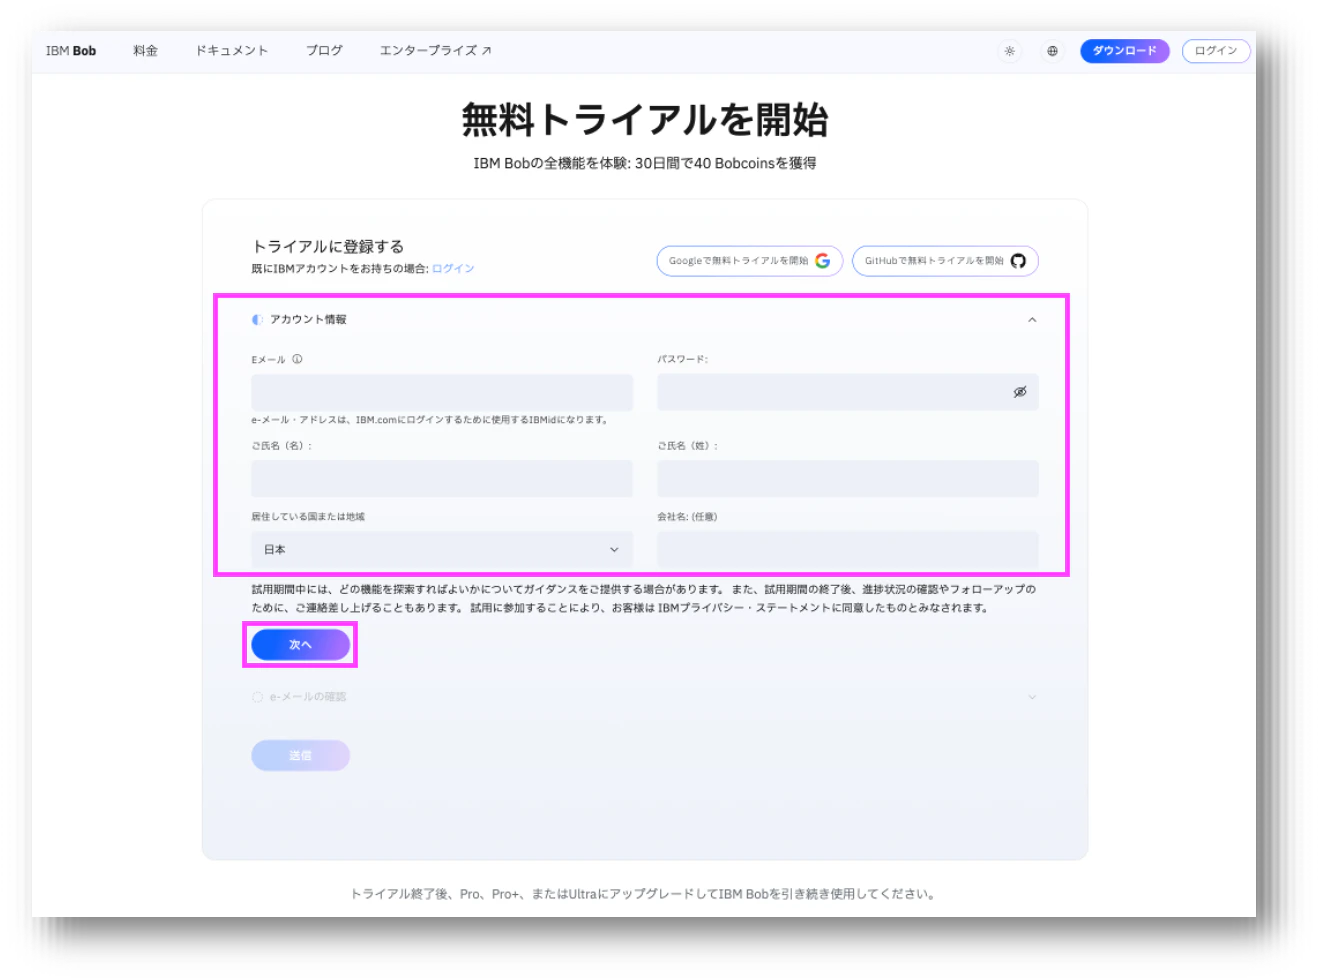Toggle the light/dark theme sun icon
1318x980 pixels.
click(1010, 51)
